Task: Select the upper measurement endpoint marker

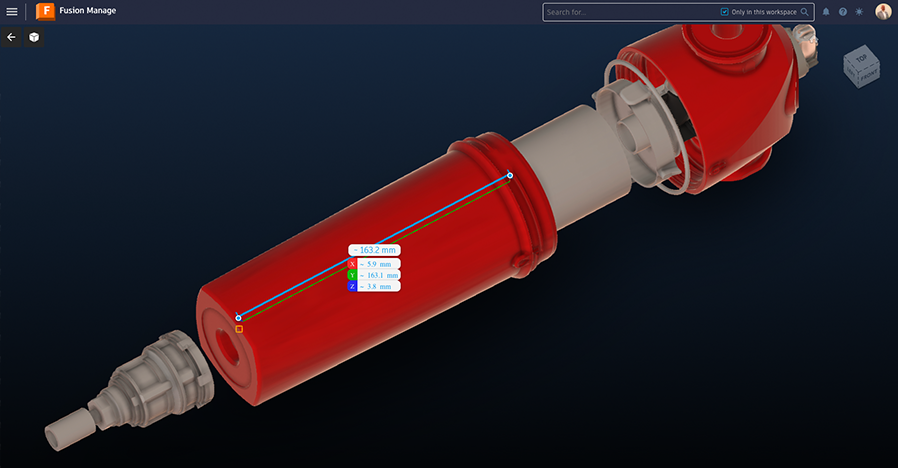Action: coord(510,175)
